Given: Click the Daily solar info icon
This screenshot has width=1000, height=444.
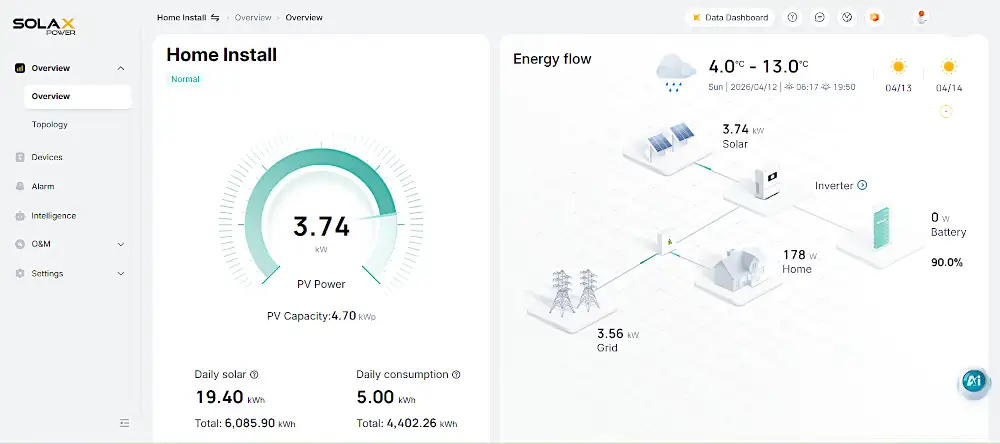Looking at the screenshot, I should [254, 375].
